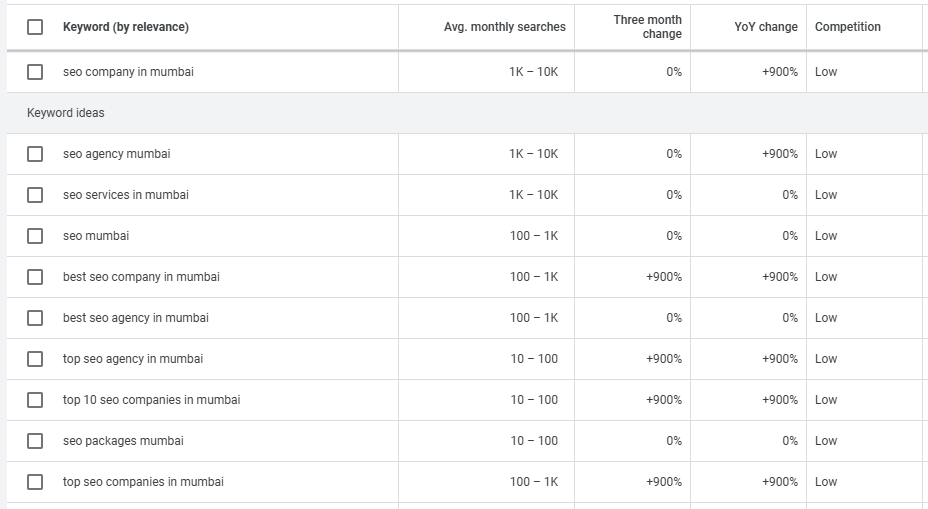Select checkbox for seo company in mumbai
The image size is (928, 509).
35,72
